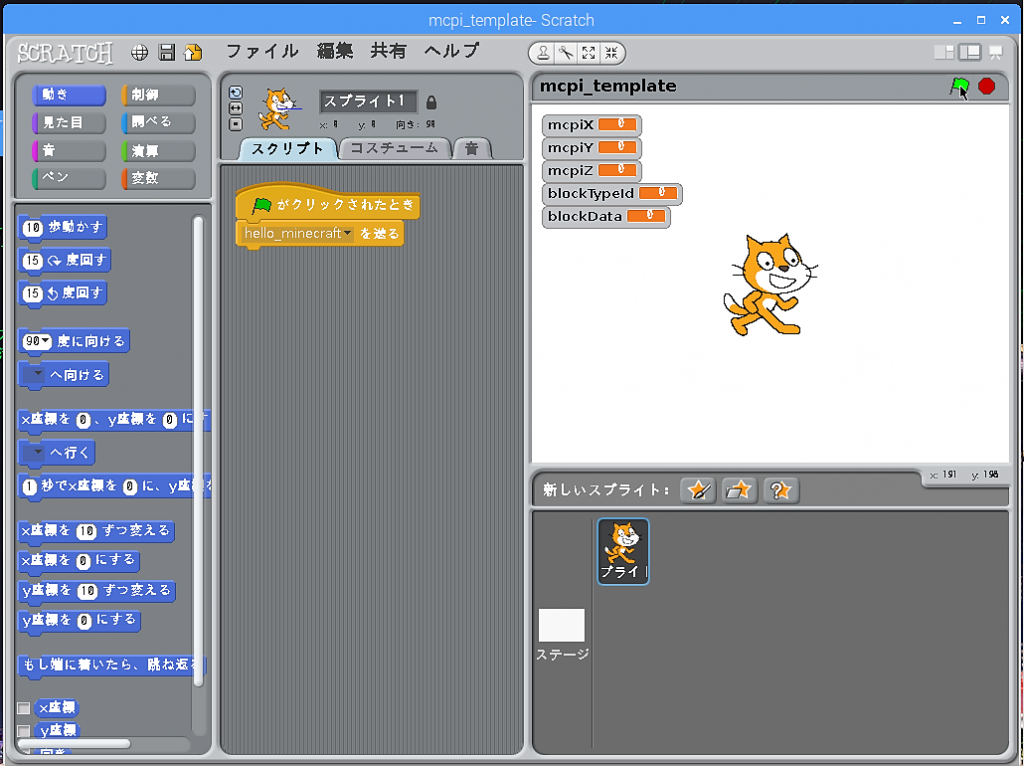Image resolution: width=1024 pixels, height=766 pixels.
Task: Select the grow sprite tool
Action: [x=588, y=54]
